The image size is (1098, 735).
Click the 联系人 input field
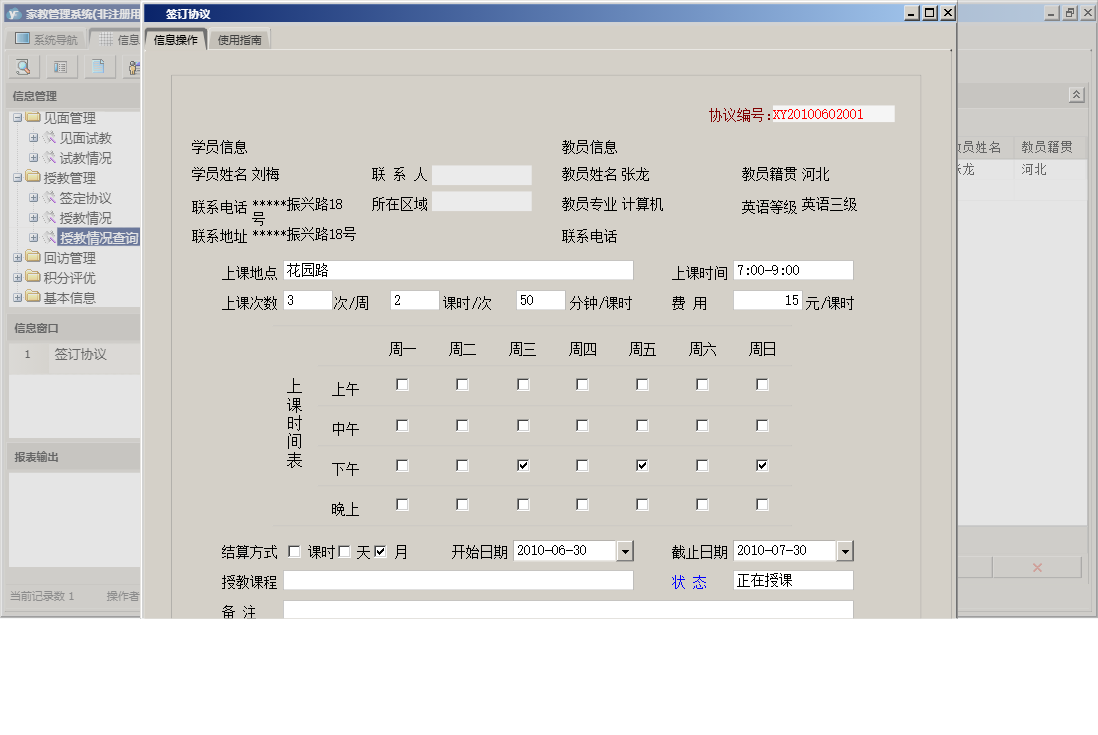coord(482,174)
